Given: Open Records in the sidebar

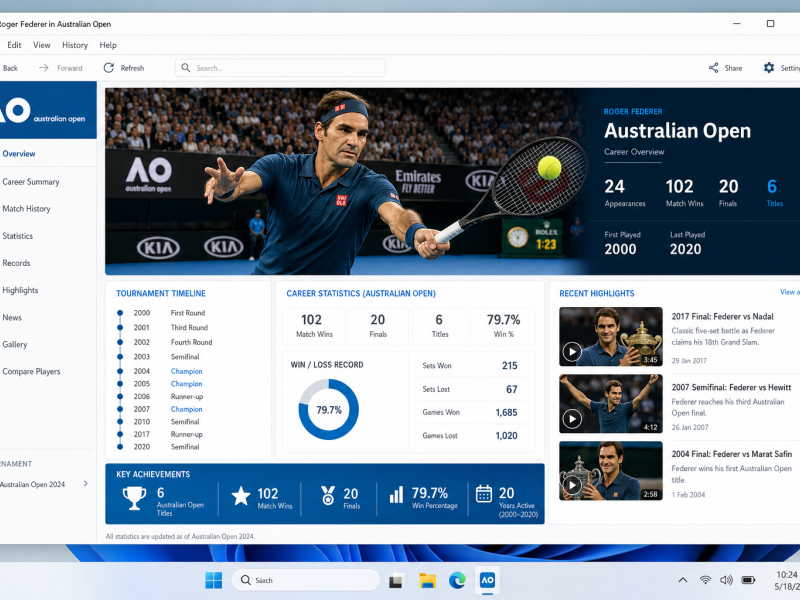Looking at the screenshot, I should (16, 263).
